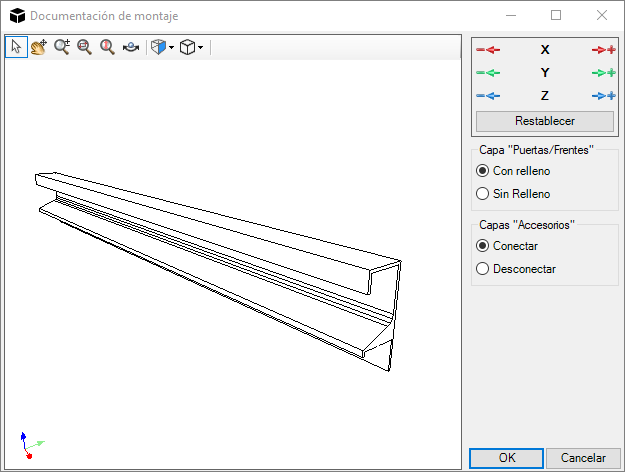Select the pointer arrow tool
The height and width of the screenshot is (472, 625).
click(x=16, y=47)
